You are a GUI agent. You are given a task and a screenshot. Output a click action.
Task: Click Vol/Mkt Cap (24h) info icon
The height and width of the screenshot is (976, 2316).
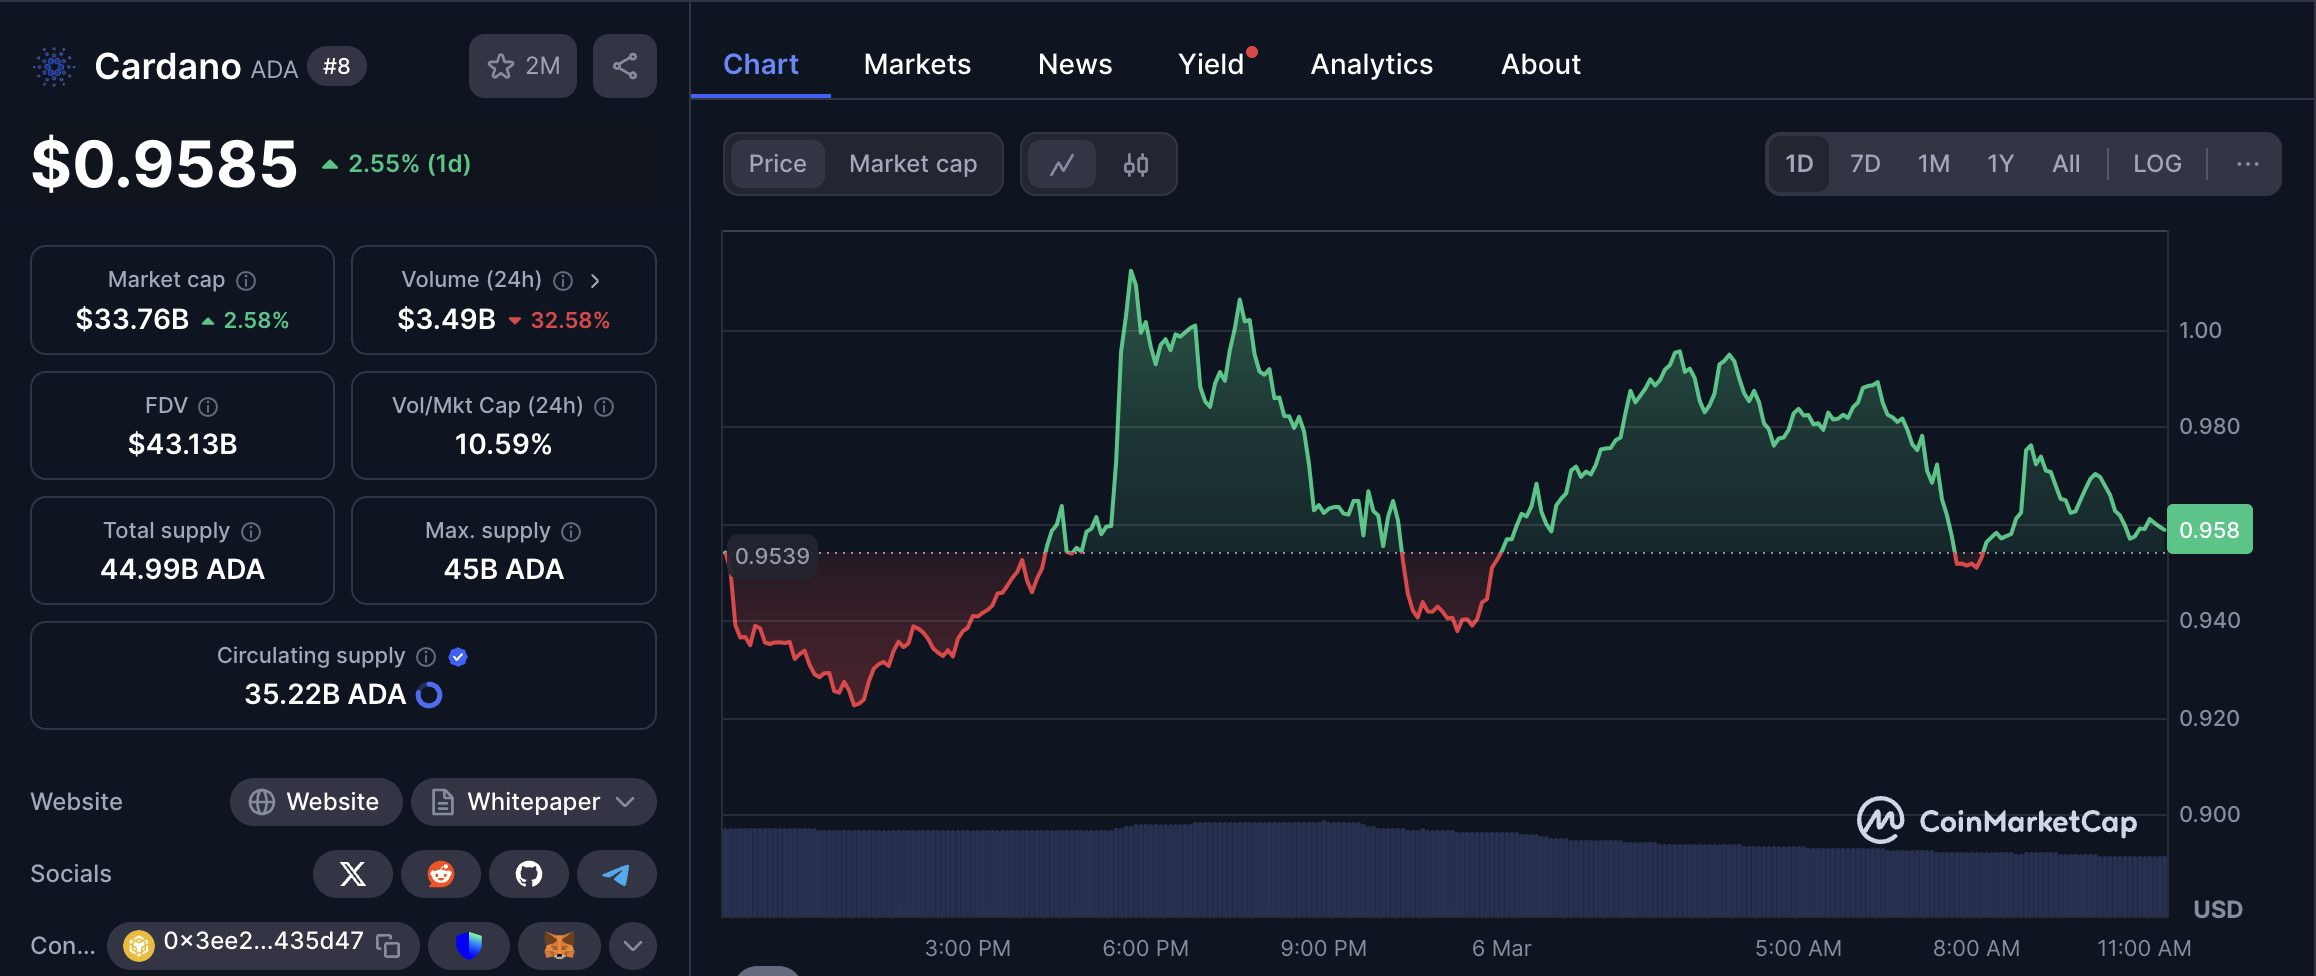point(604,407)
